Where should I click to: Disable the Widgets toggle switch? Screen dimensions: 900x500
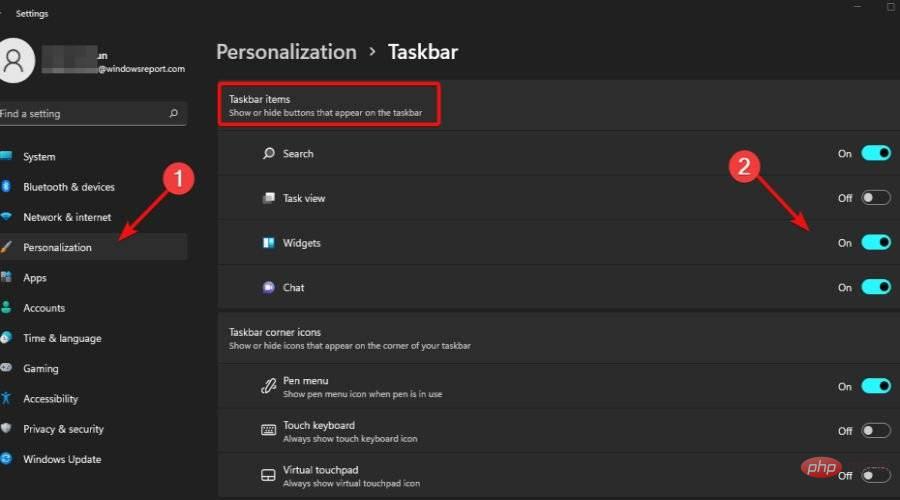875,243
